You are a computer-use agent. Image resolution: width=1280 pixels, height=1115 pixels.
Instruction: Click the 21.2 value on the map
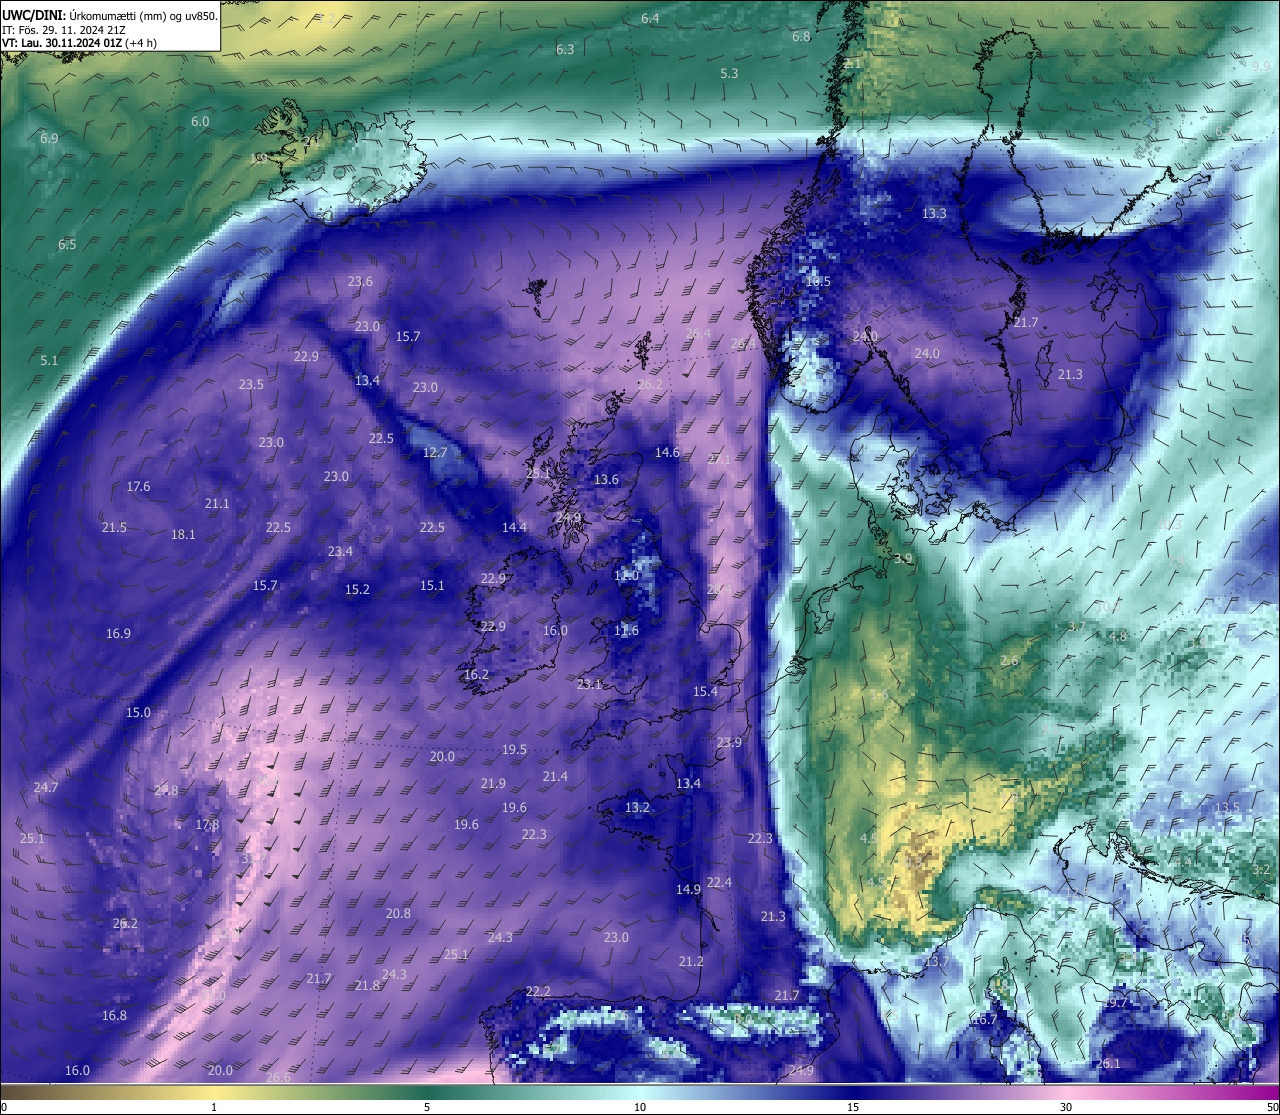coord(691,962)
